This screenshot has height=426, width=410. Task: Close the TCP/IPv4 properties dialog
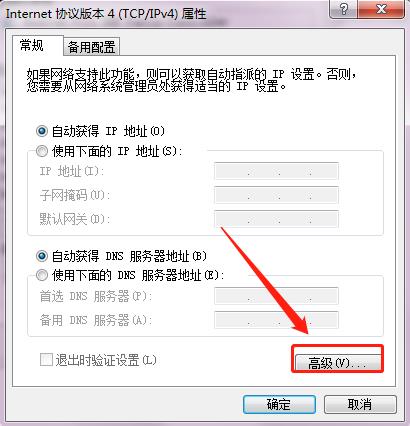click(x=382, y=9)
